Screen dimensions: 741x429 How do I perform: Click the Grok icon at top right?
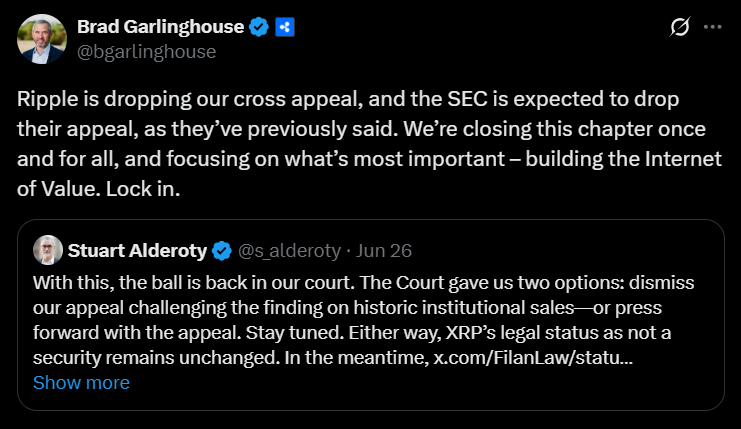[x=680, y=27]
